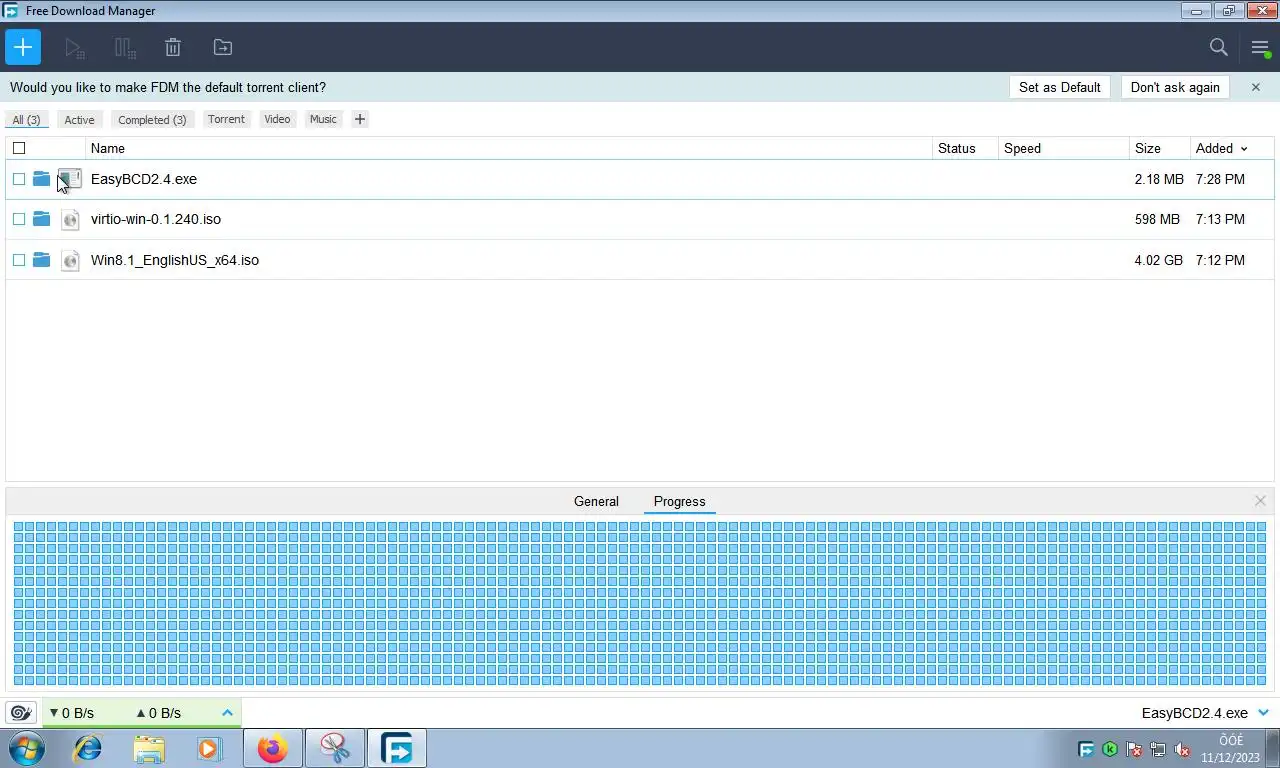
Task: Sort by the Size column header
Action: [1159, 148]
